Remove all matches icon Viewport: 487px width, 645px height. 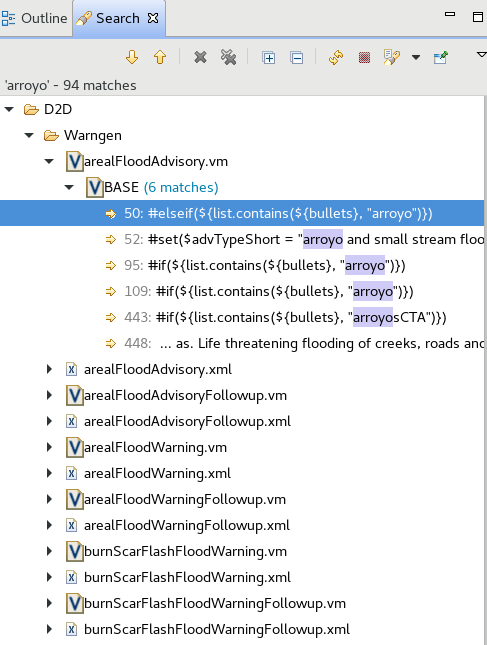pyautogui.click(x=228, y=57)
